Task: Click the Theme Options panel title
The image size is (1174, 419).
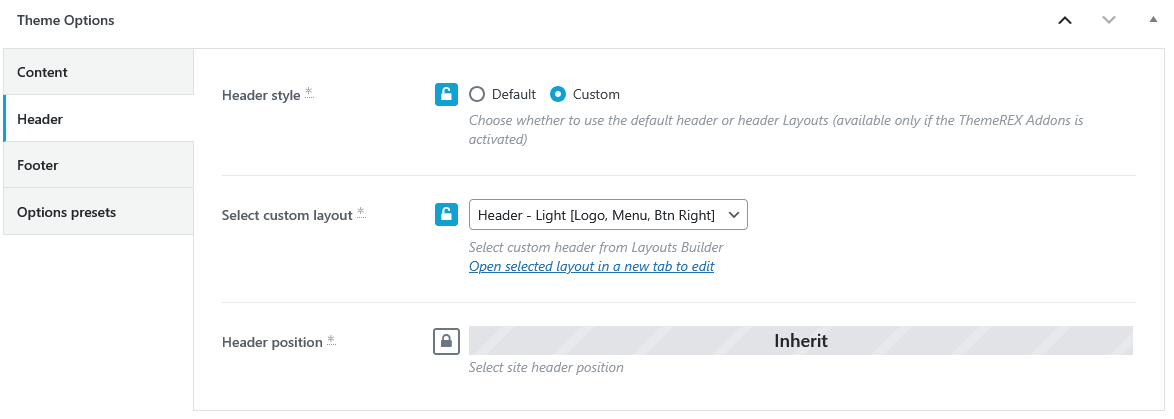Action: click(x=66, y=20)
